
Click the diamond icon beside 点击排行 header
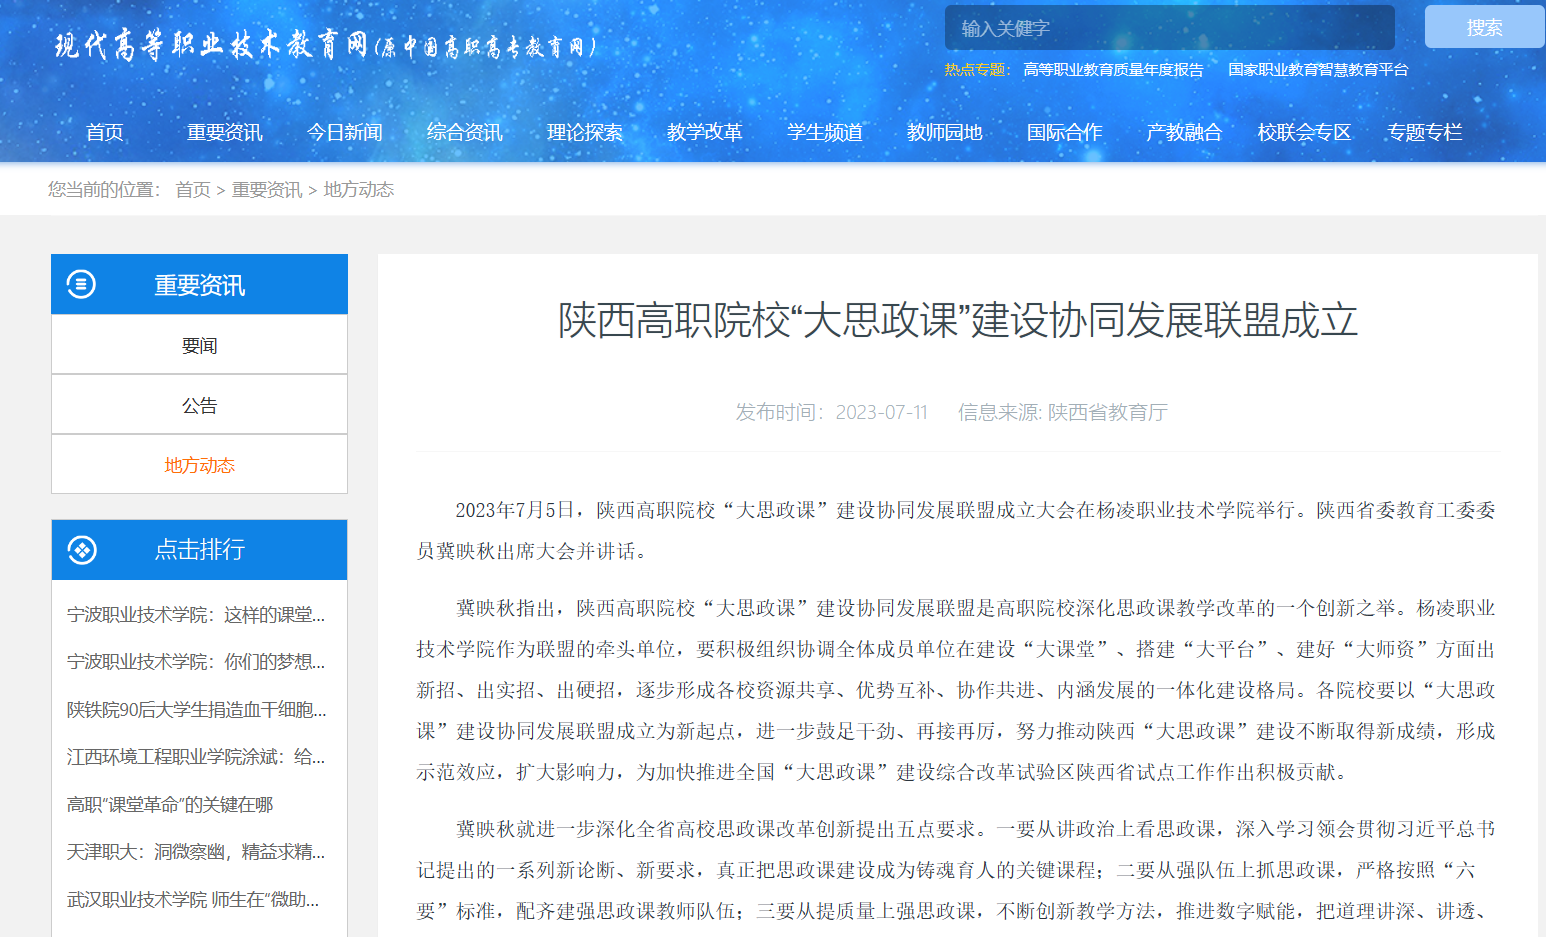pos(81,550)
